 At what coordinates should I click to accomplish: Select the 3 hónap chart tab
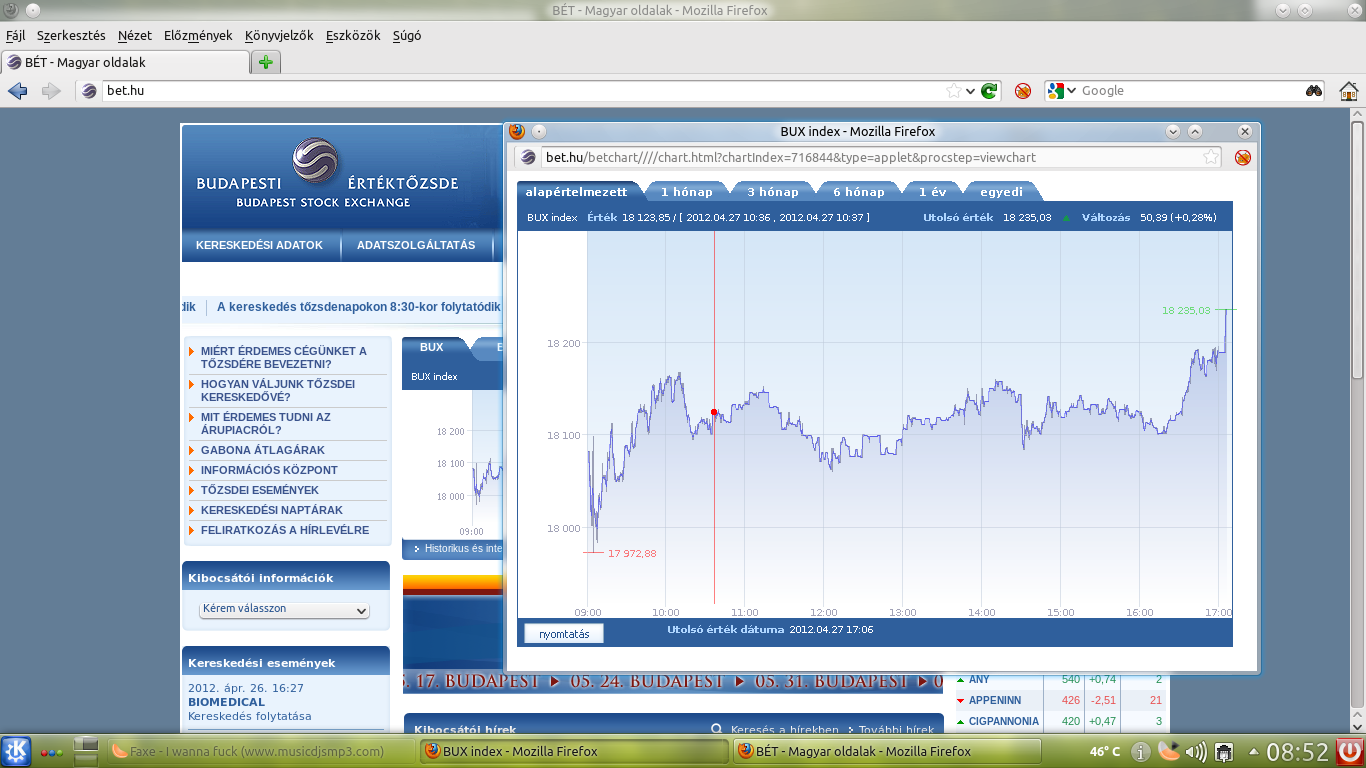773,192
